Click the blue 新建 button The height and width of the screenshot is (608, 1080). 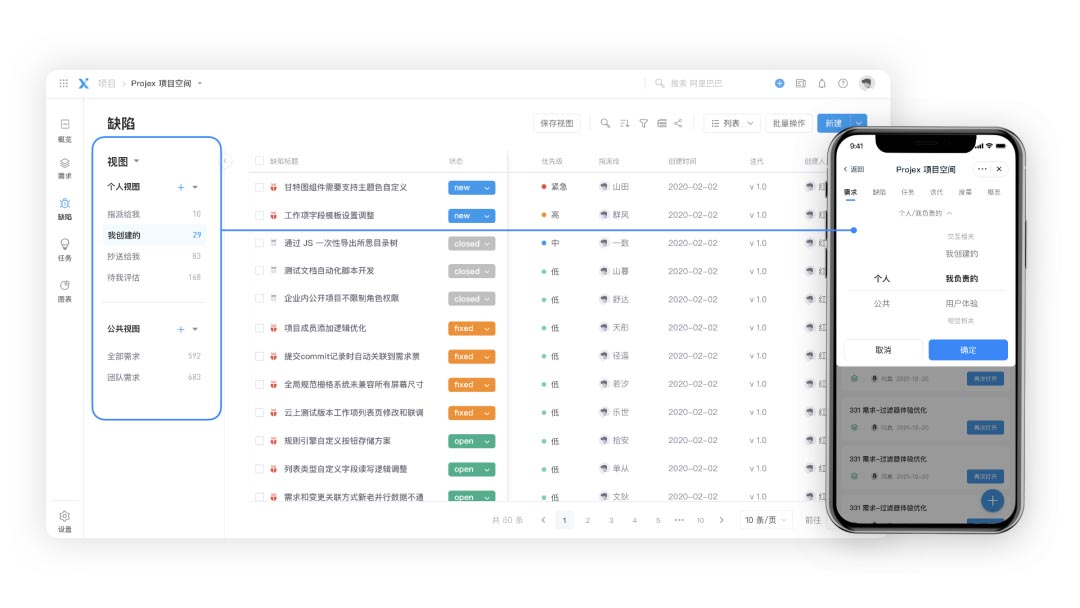tap(834, 123)
